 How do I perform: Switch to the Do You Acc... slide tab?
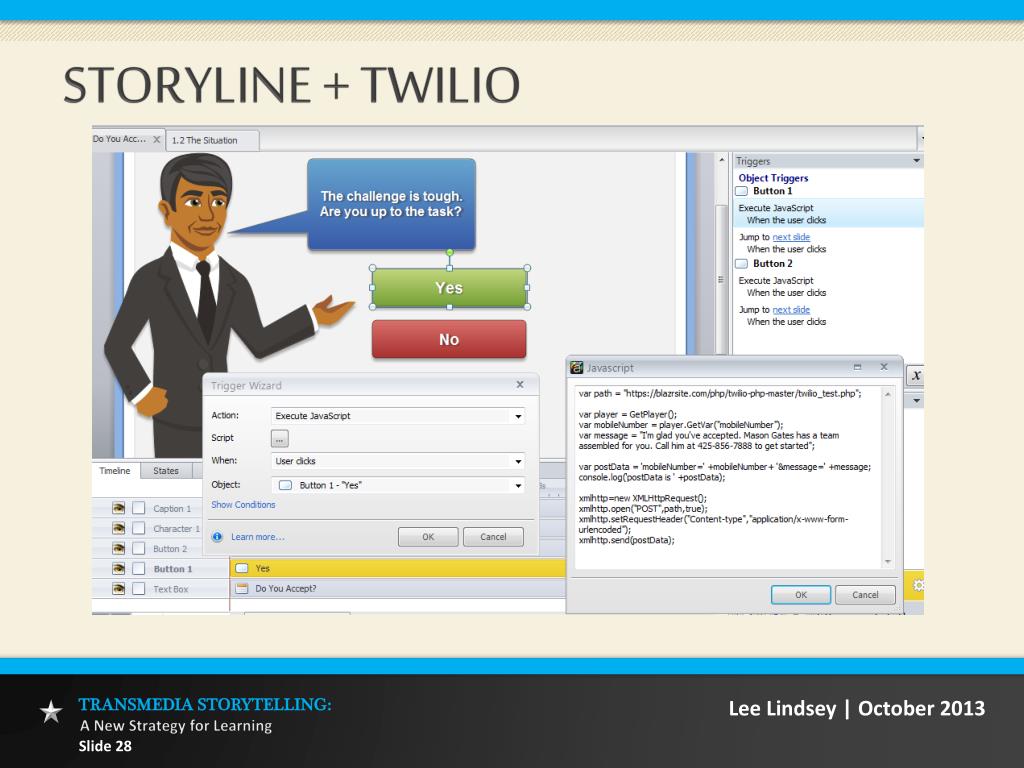[x=120, y=139]
